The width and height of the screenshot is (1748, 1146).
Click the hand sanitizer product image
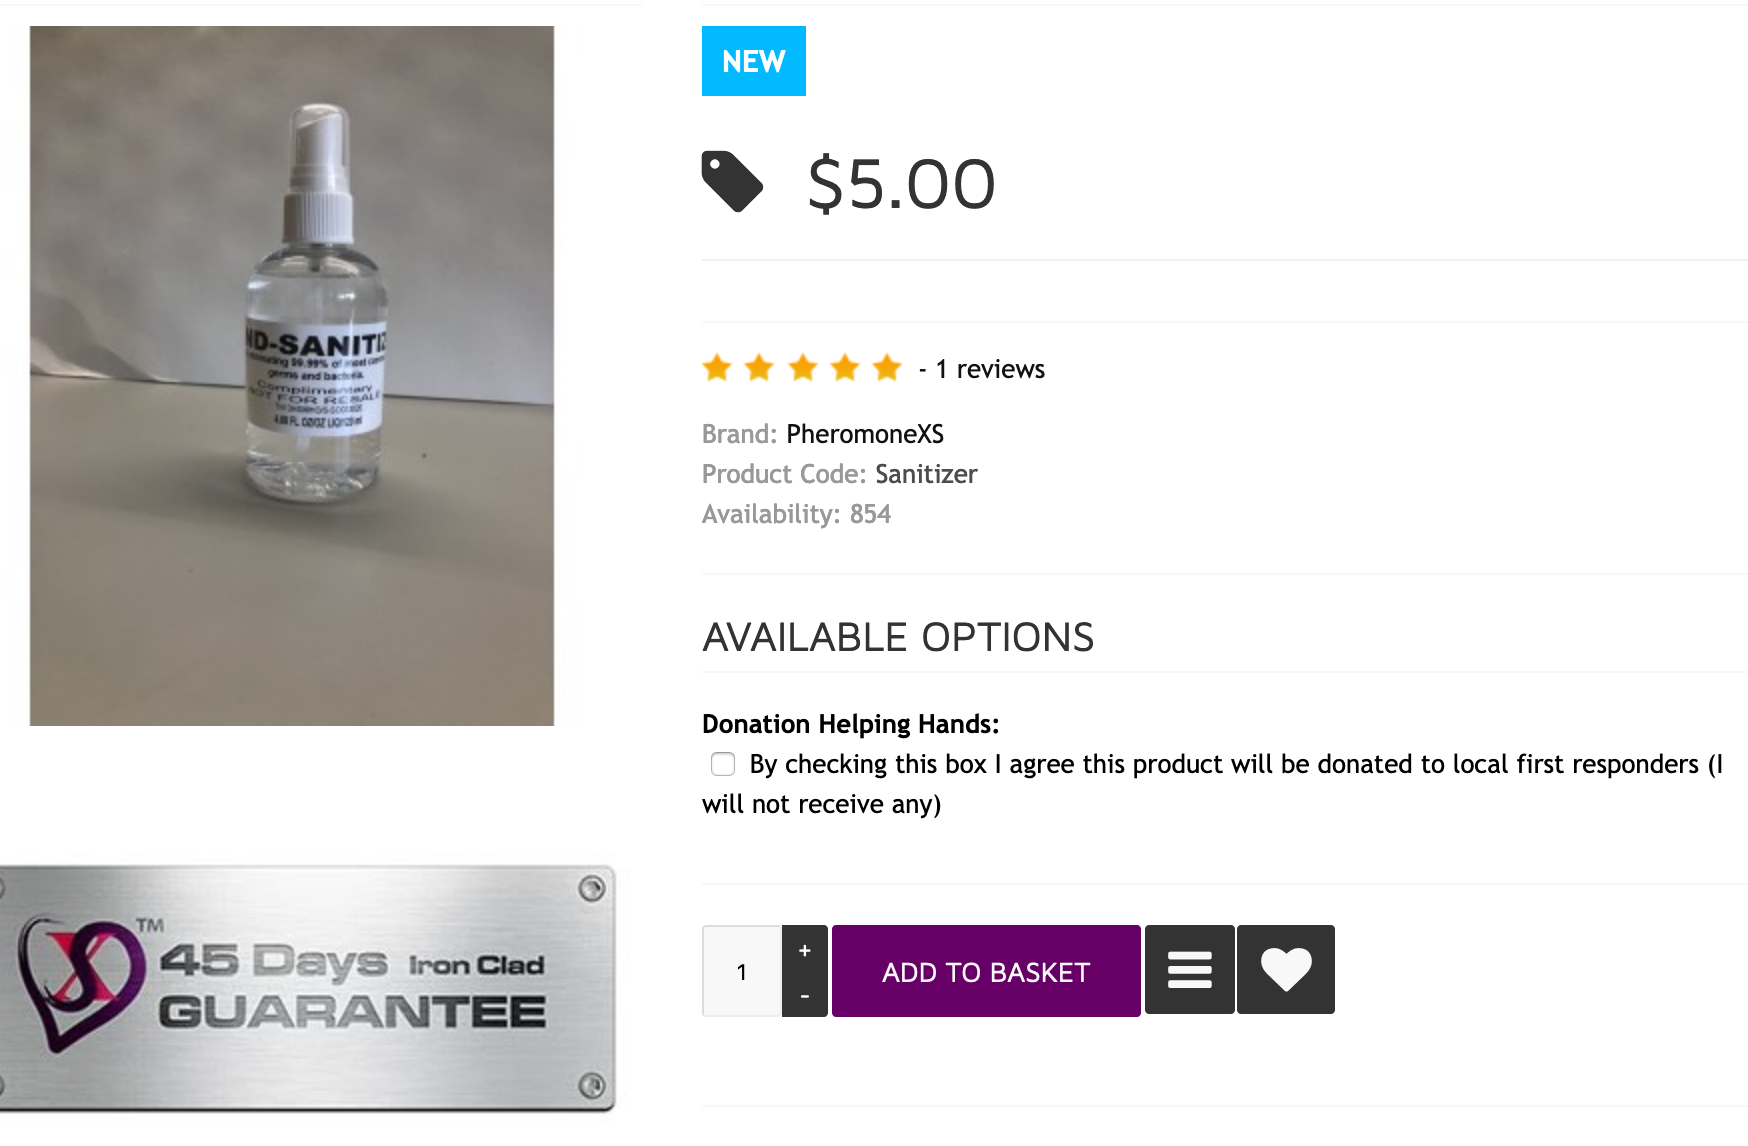[x=292, y=375]
